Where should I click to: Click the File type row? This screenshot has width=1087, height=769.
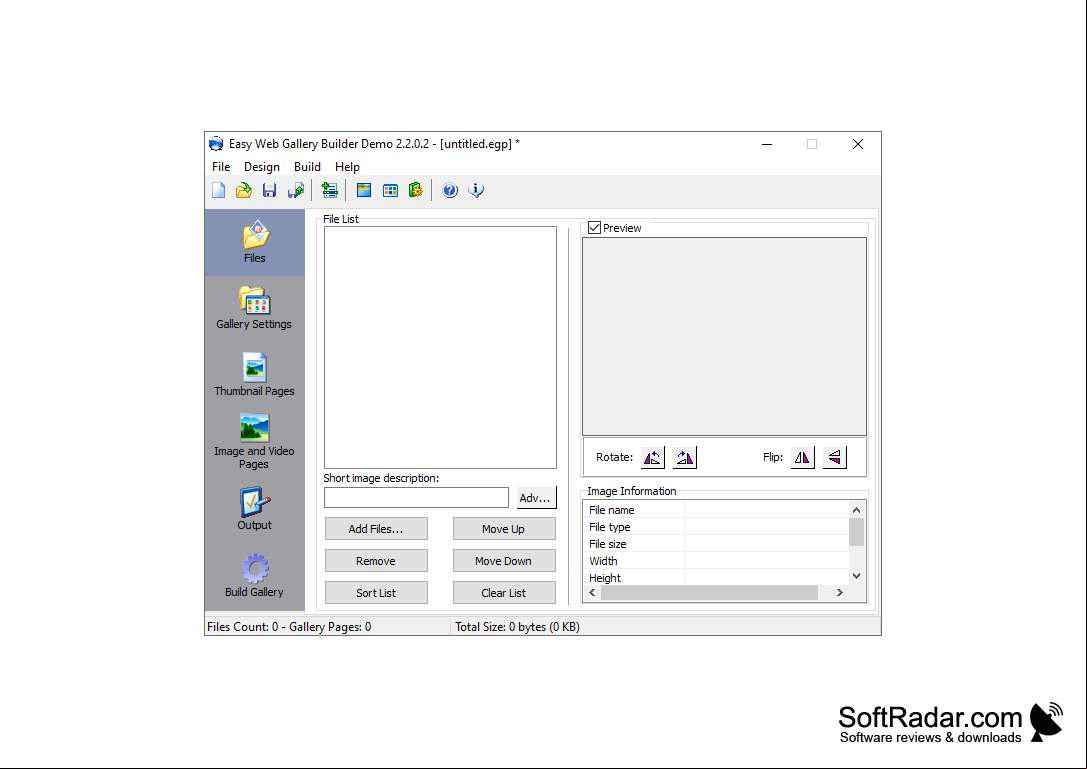716,527
